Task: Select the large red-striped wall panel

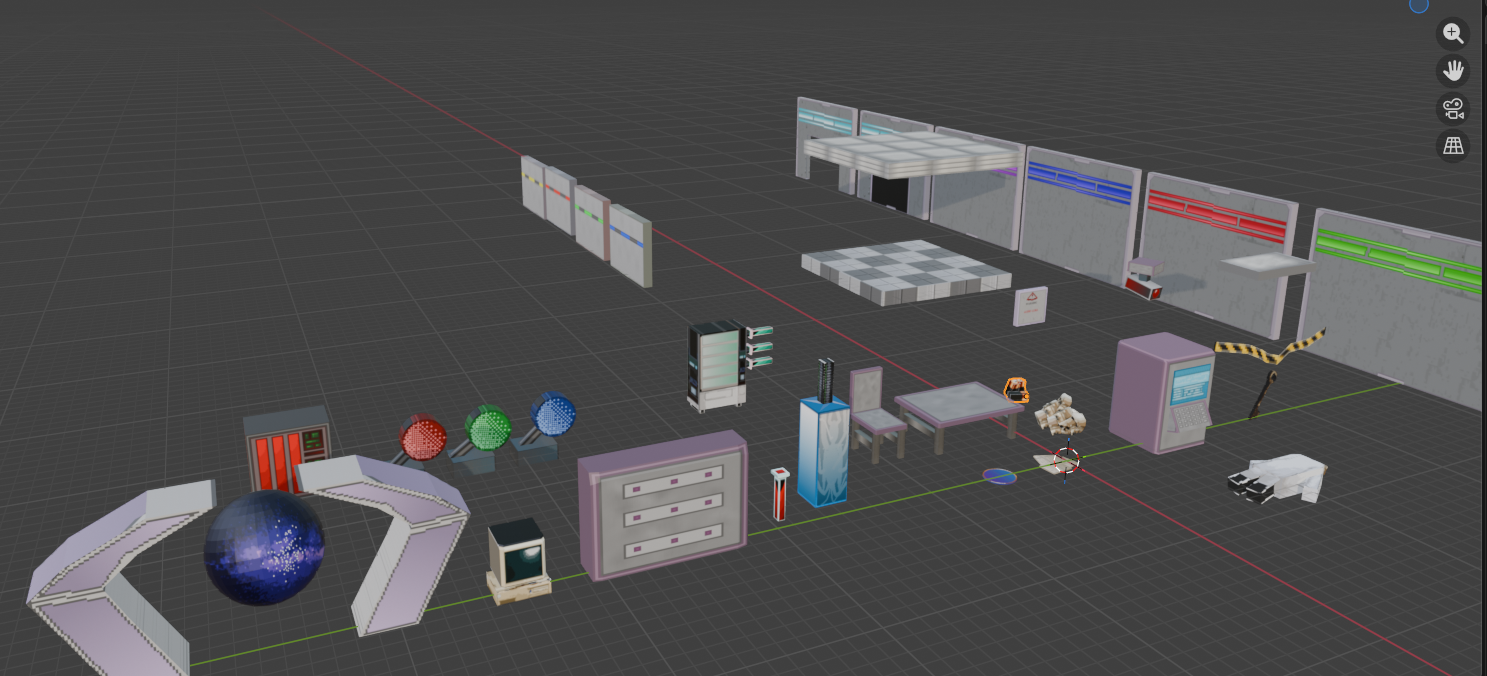Action: click(1217, 254)
